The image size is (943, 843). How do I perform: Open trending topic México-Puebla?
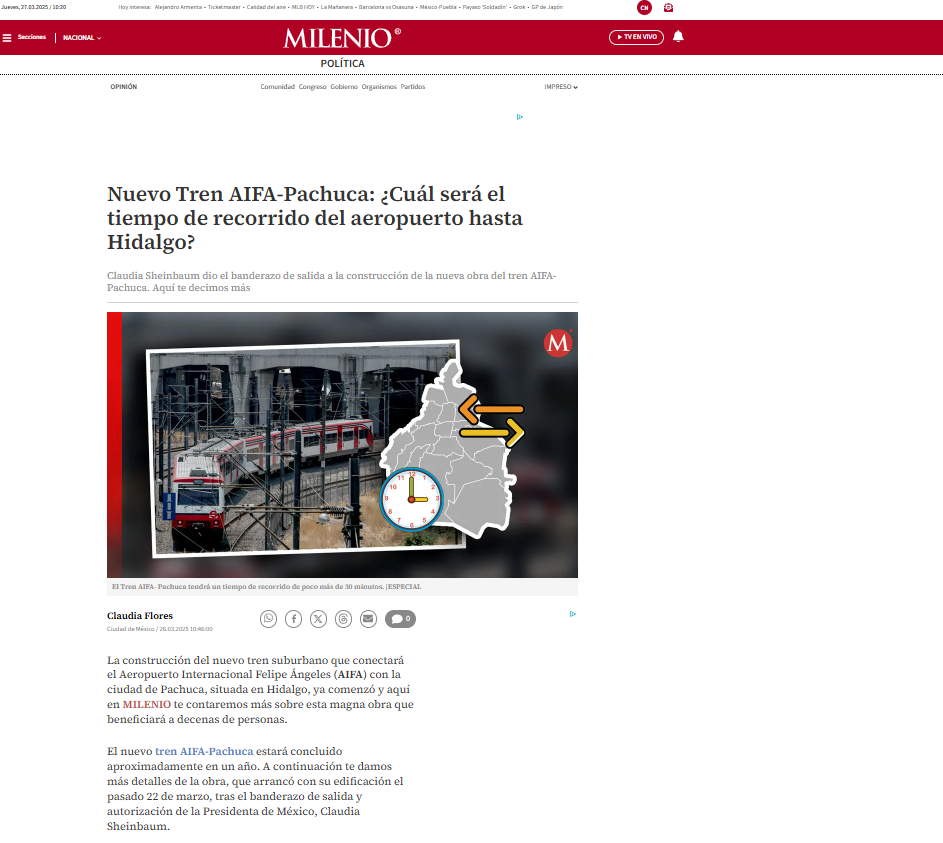(438, 7)
